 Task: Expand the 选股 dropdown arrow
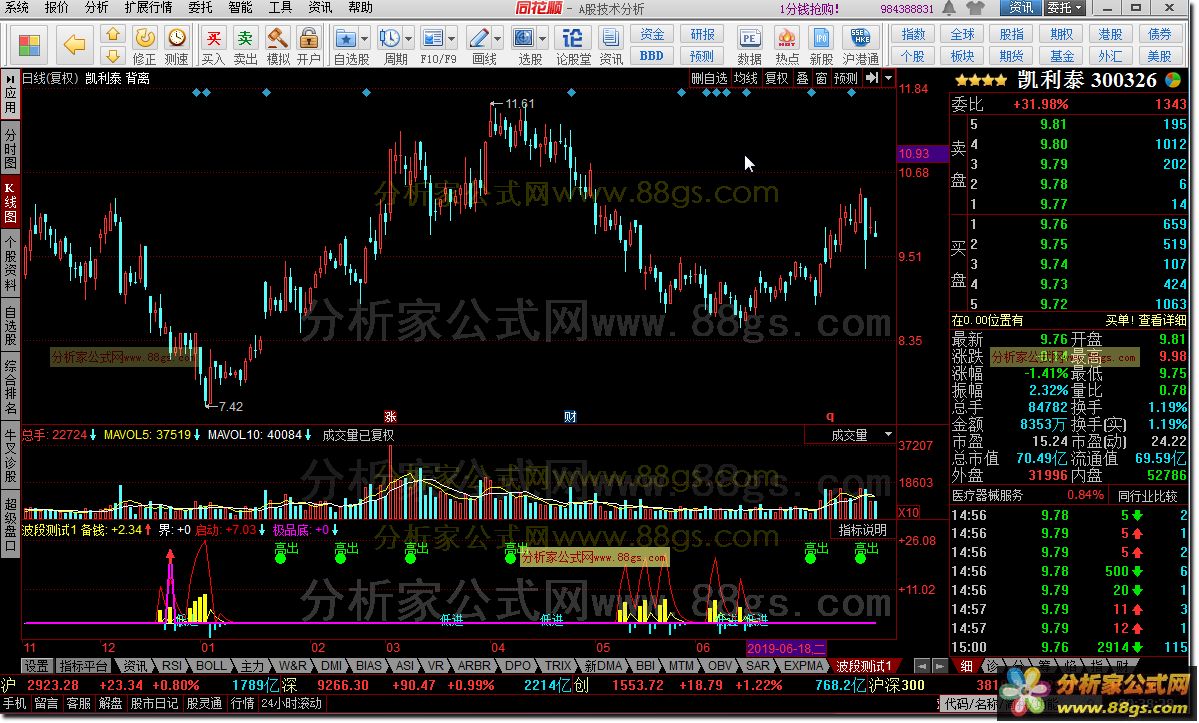click(543, 38)
